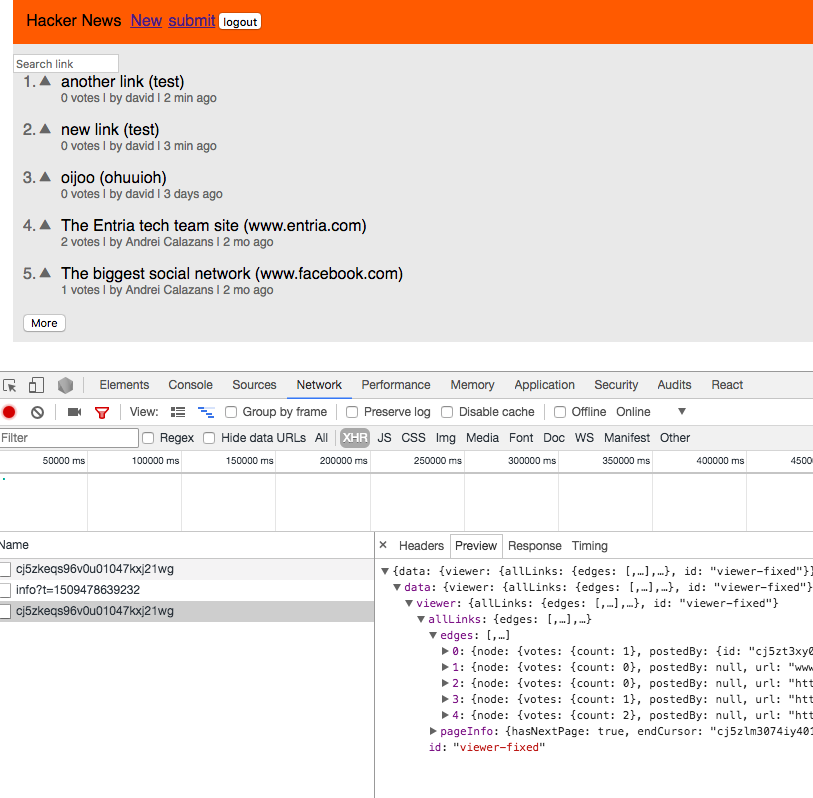Collapse the 'viewer' node

pos(409,604)
